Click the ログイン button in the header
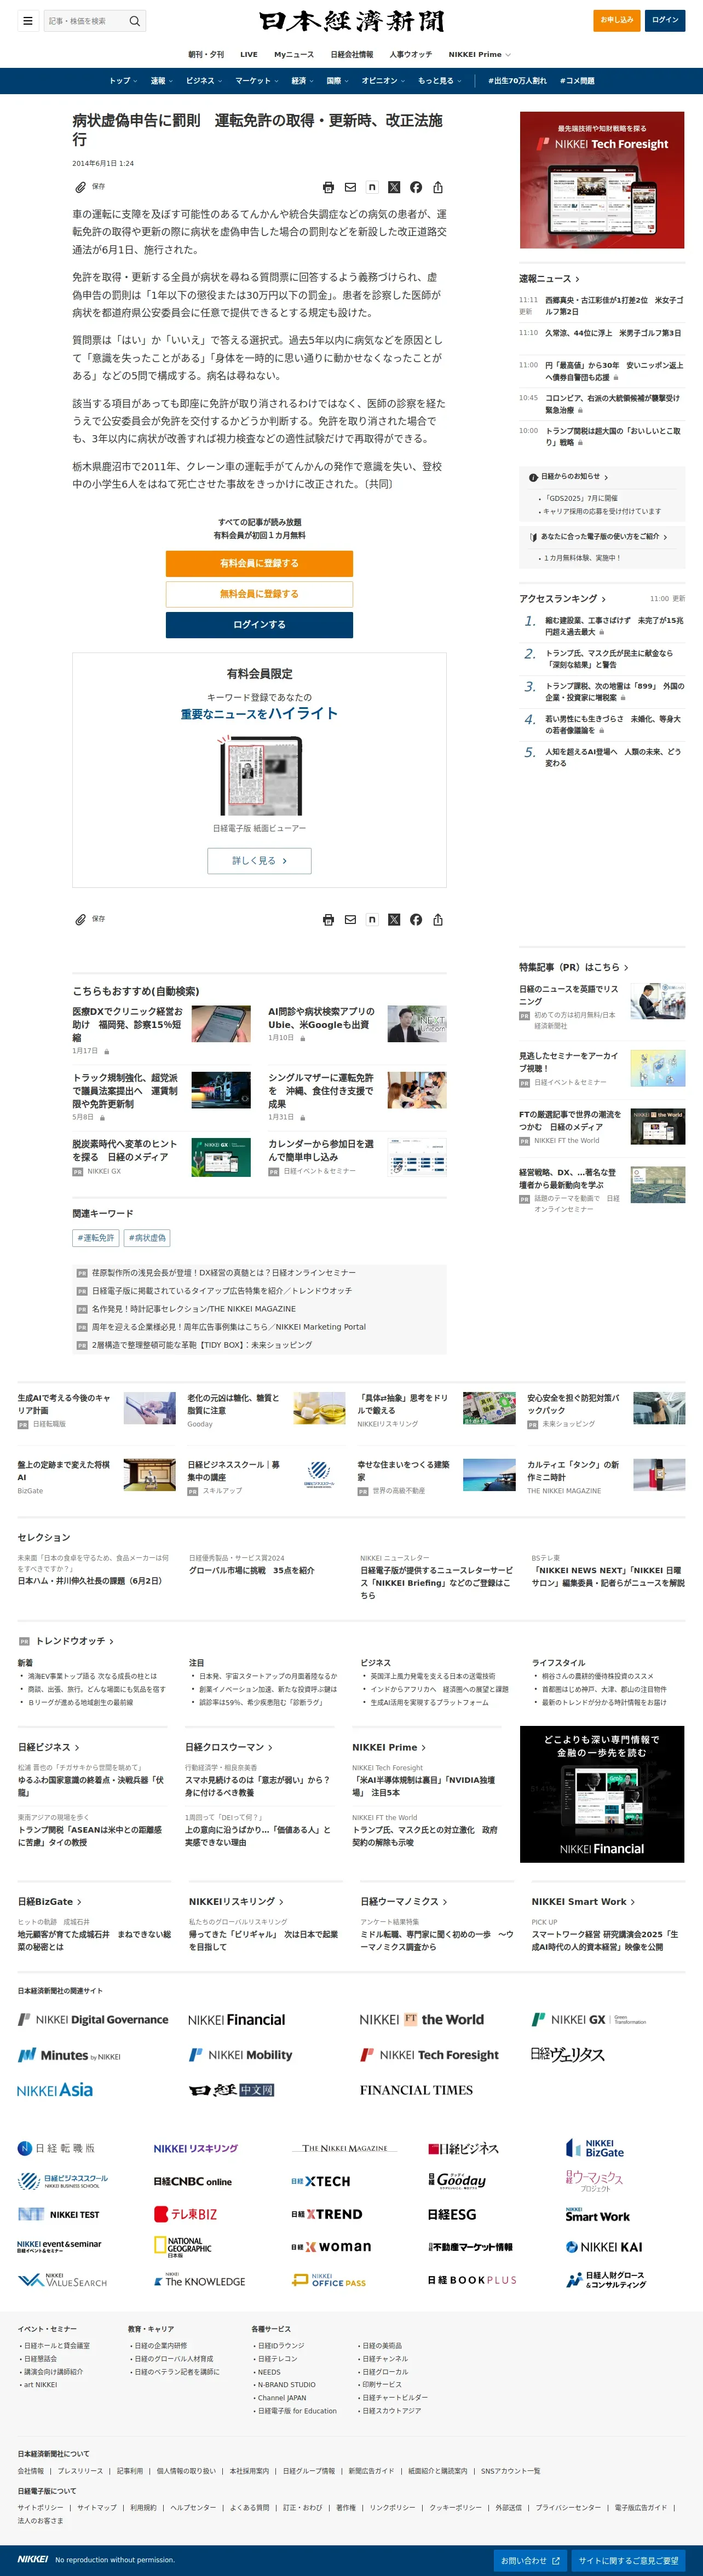Viewport: 703px width, 2576px height. point(665,20)
